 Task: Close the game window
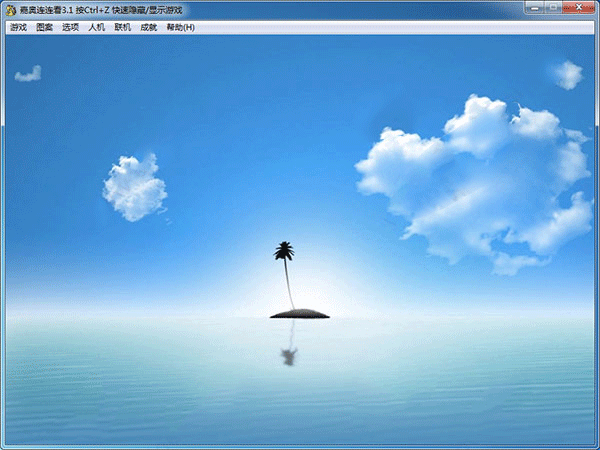point(579,7)
